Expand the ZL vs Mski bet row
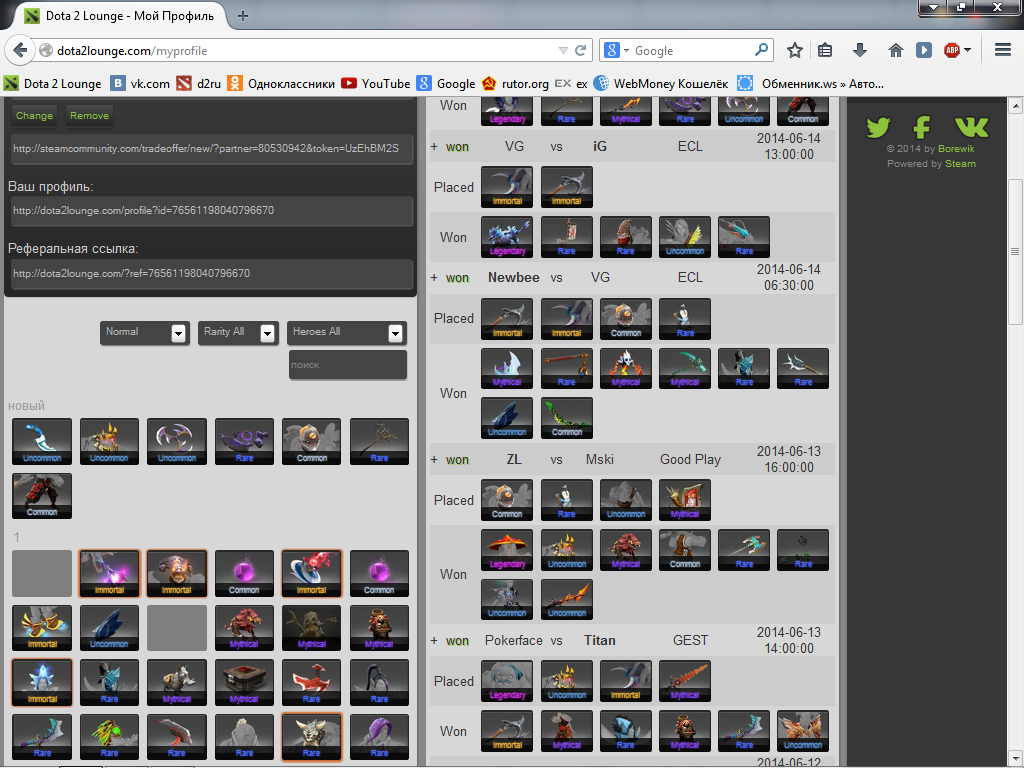 (434, 460)
